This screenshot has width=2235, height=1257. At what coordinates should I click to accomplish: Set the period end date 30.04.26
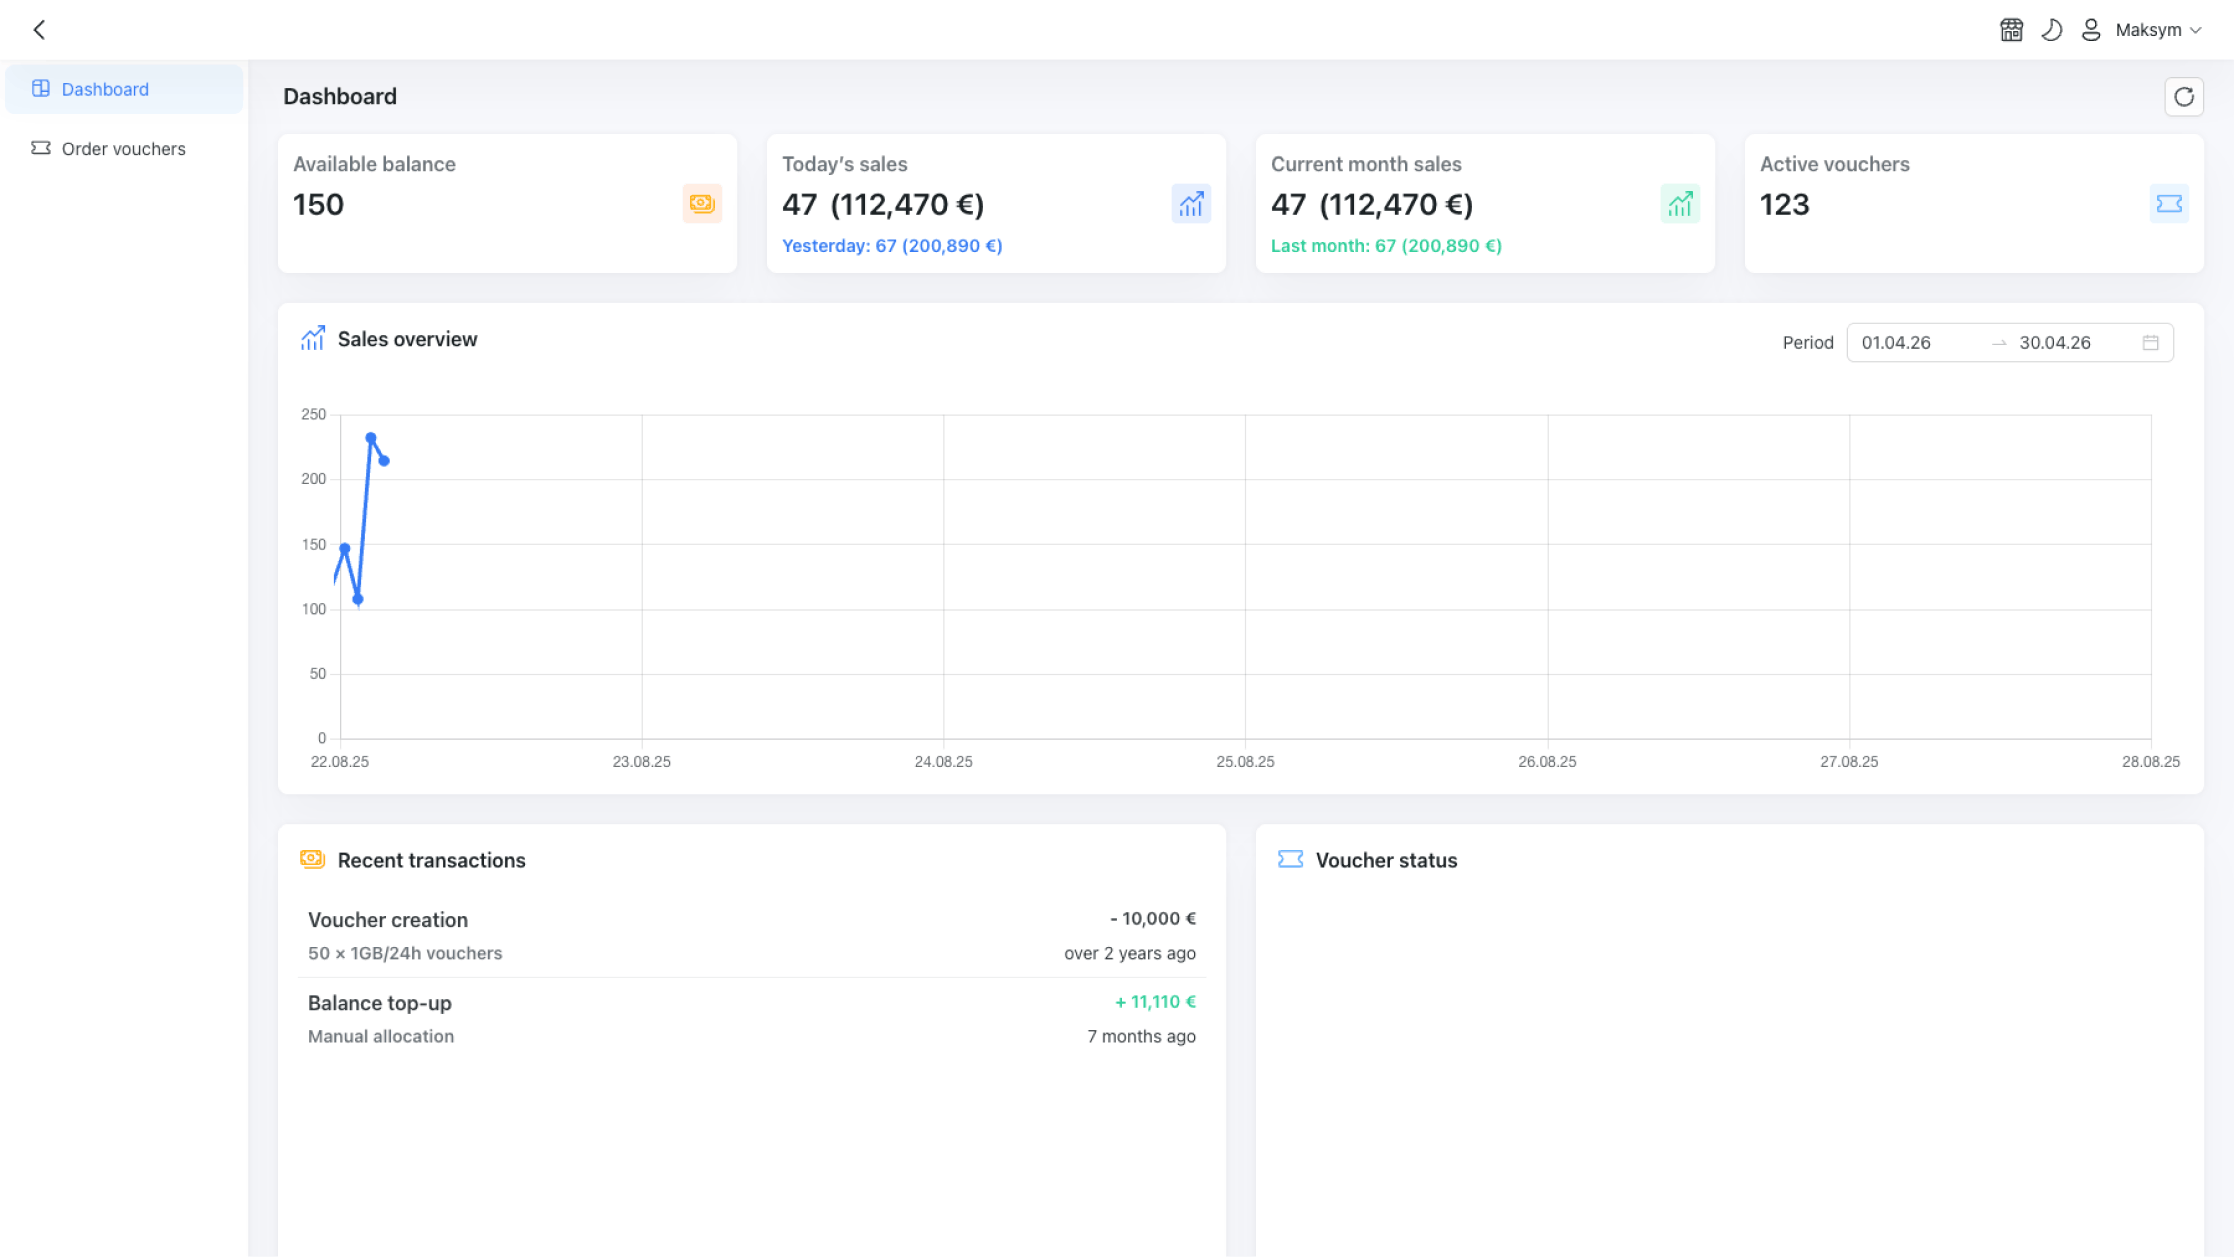click(x=2055, y=343)
